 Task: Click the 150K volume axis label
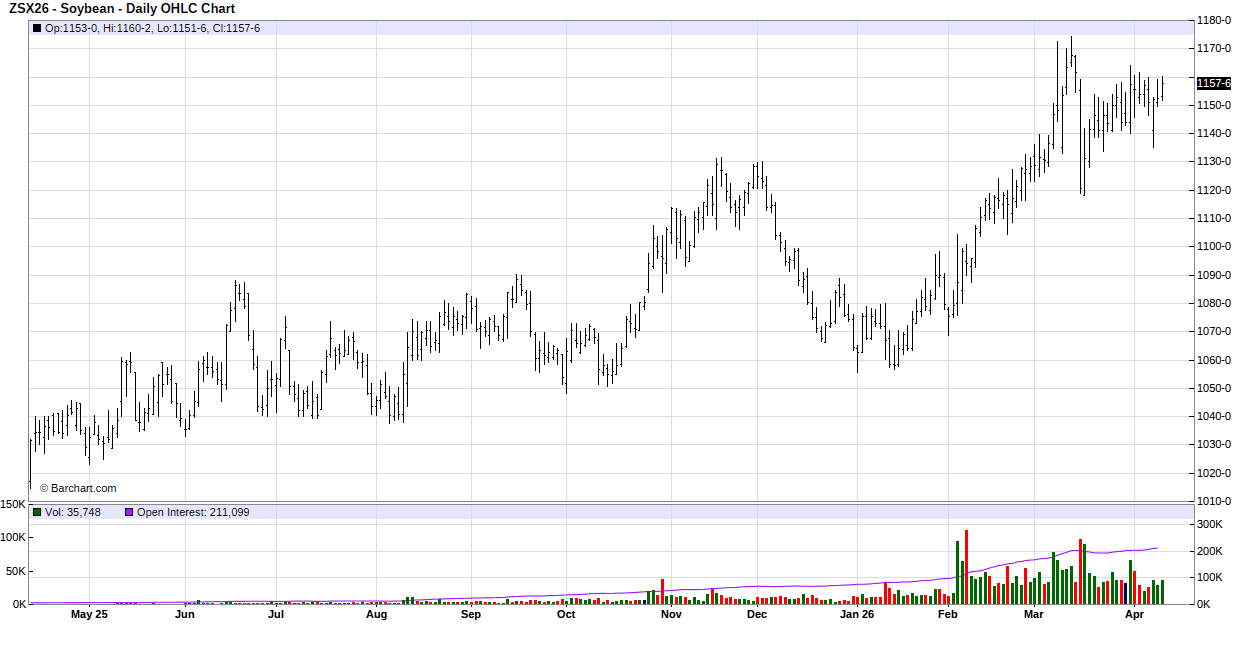13,505
